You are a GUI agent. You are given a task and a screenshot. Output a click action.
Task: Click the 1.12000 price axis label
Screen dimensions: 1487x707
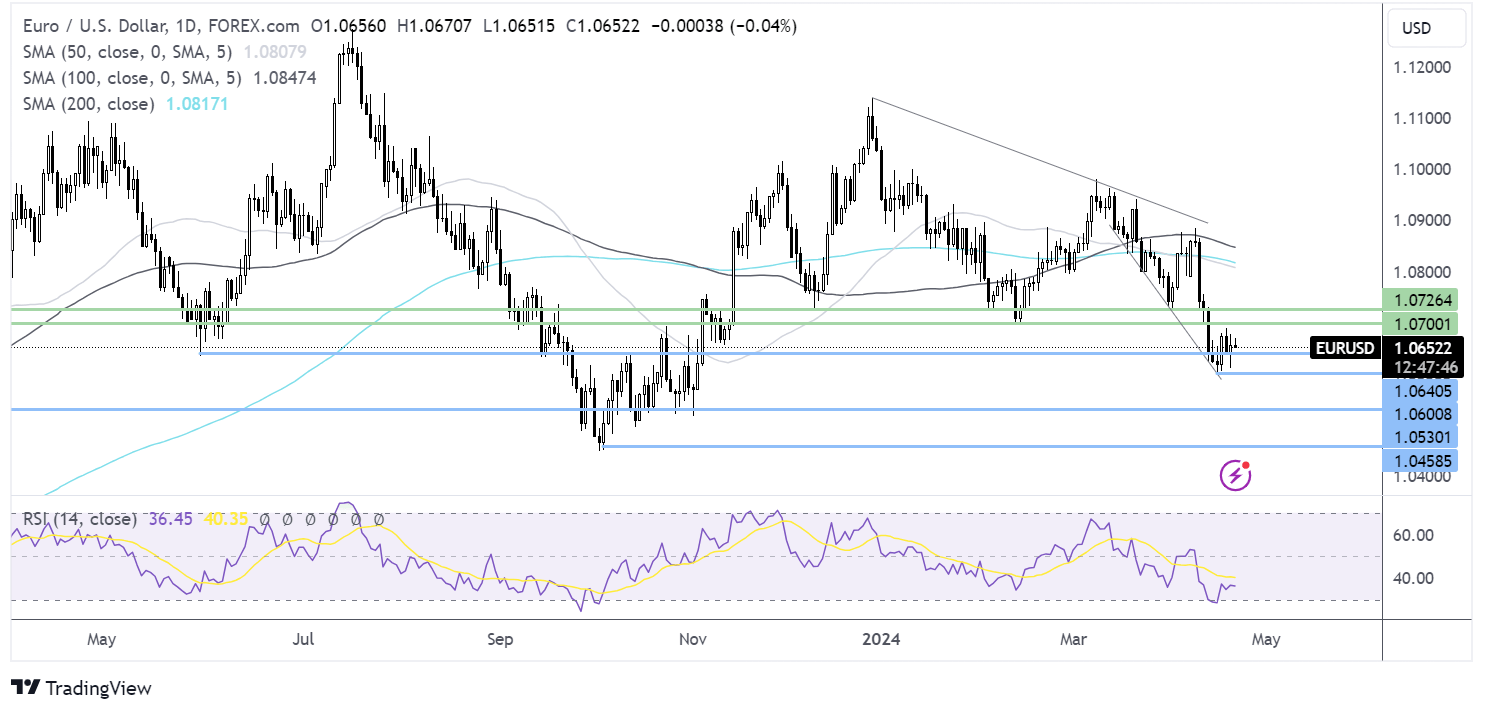coord(1424,67)
